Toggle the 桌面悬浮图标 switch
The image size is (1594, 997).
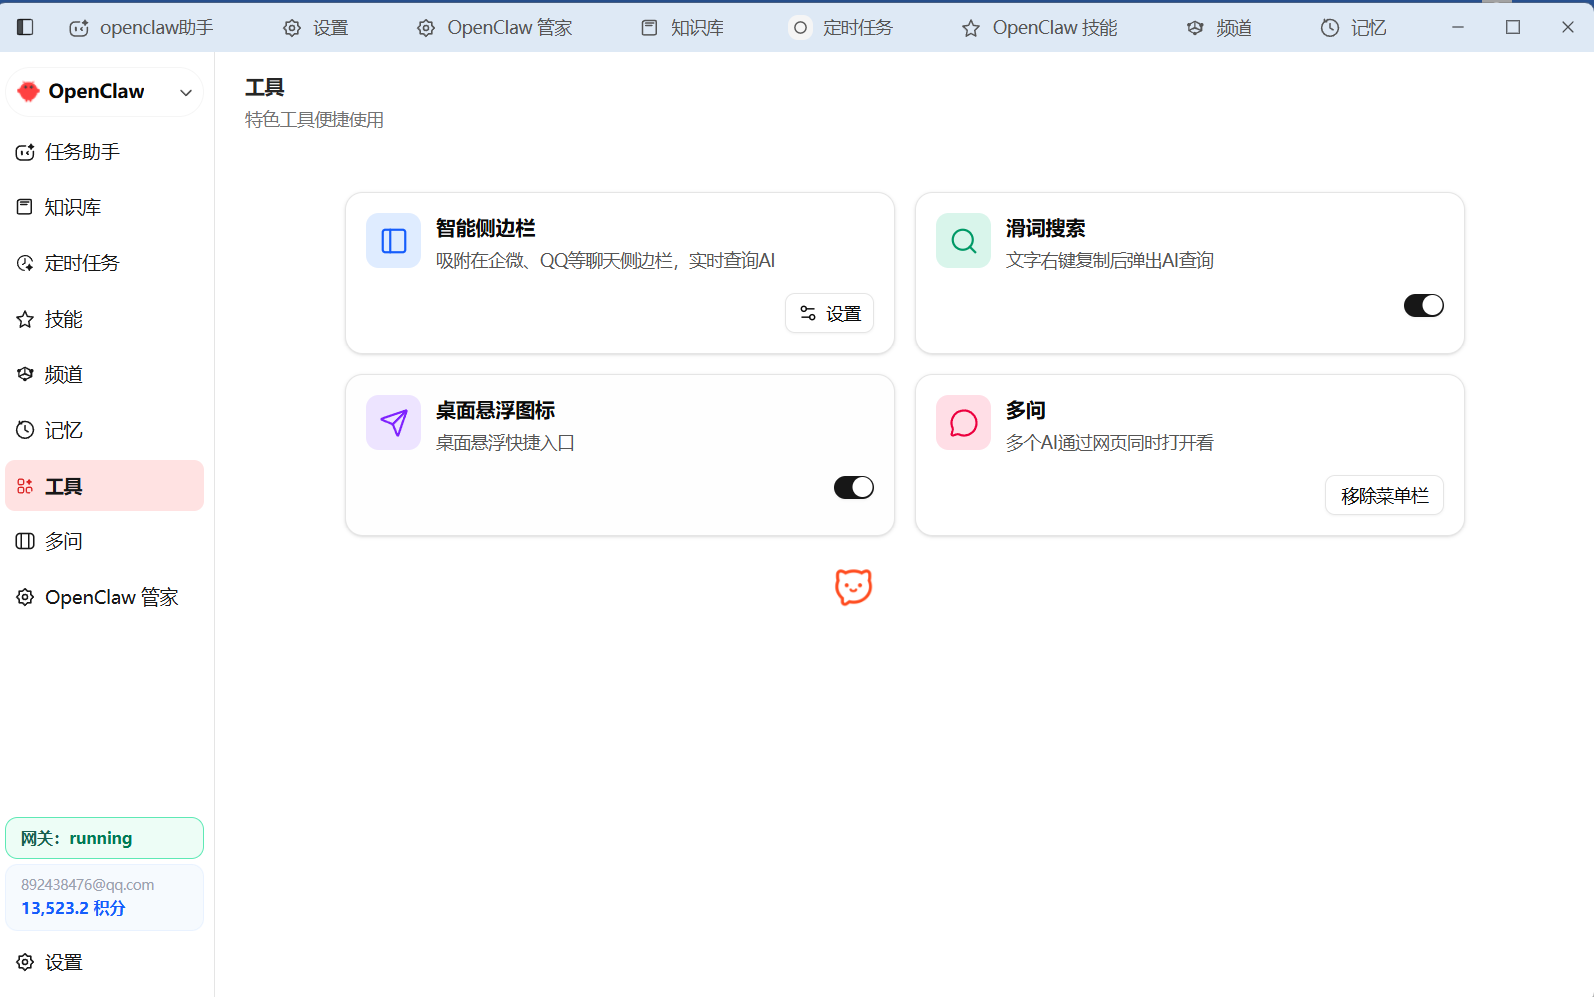point(854,487)
